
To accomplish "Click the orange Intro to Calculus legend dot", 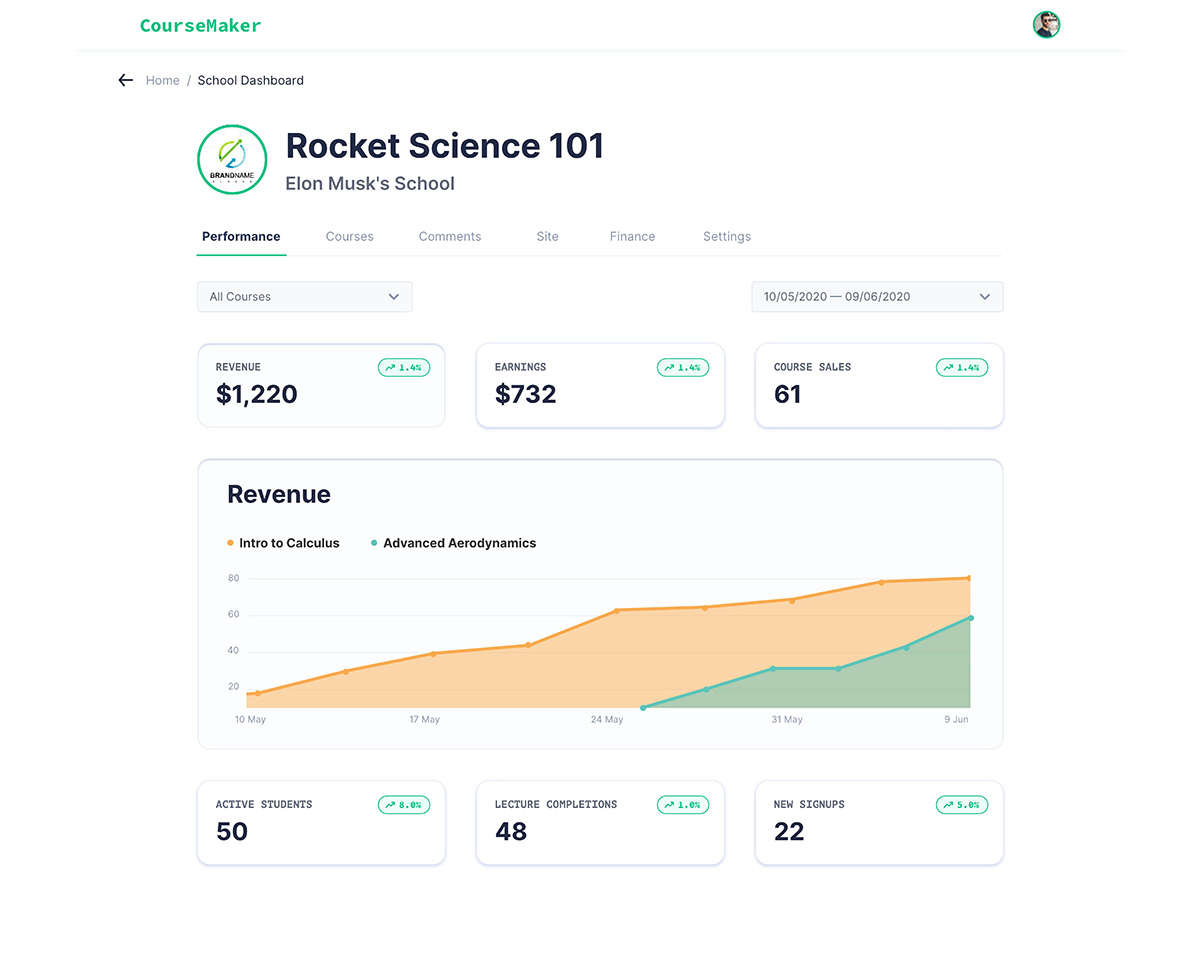I will 230,543.
